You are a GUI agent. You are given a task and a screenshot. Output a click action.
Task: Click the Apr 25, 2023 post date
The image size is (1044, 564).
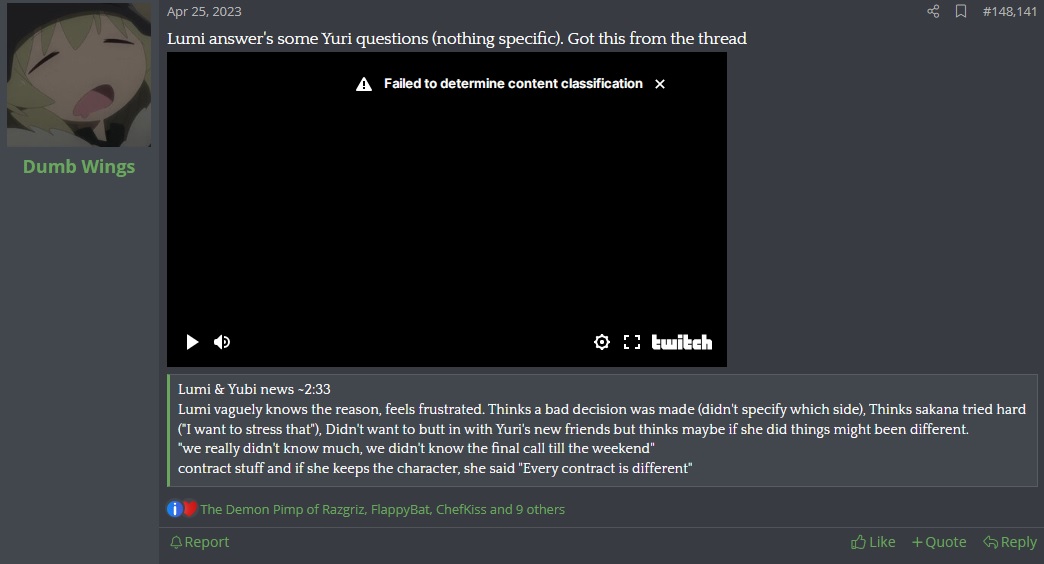point(204,11)
